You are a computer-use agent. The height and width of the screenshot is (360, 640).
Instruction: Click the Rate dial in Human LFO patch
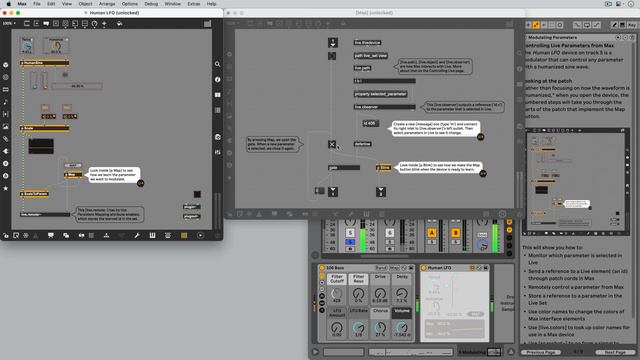point(27,46)
